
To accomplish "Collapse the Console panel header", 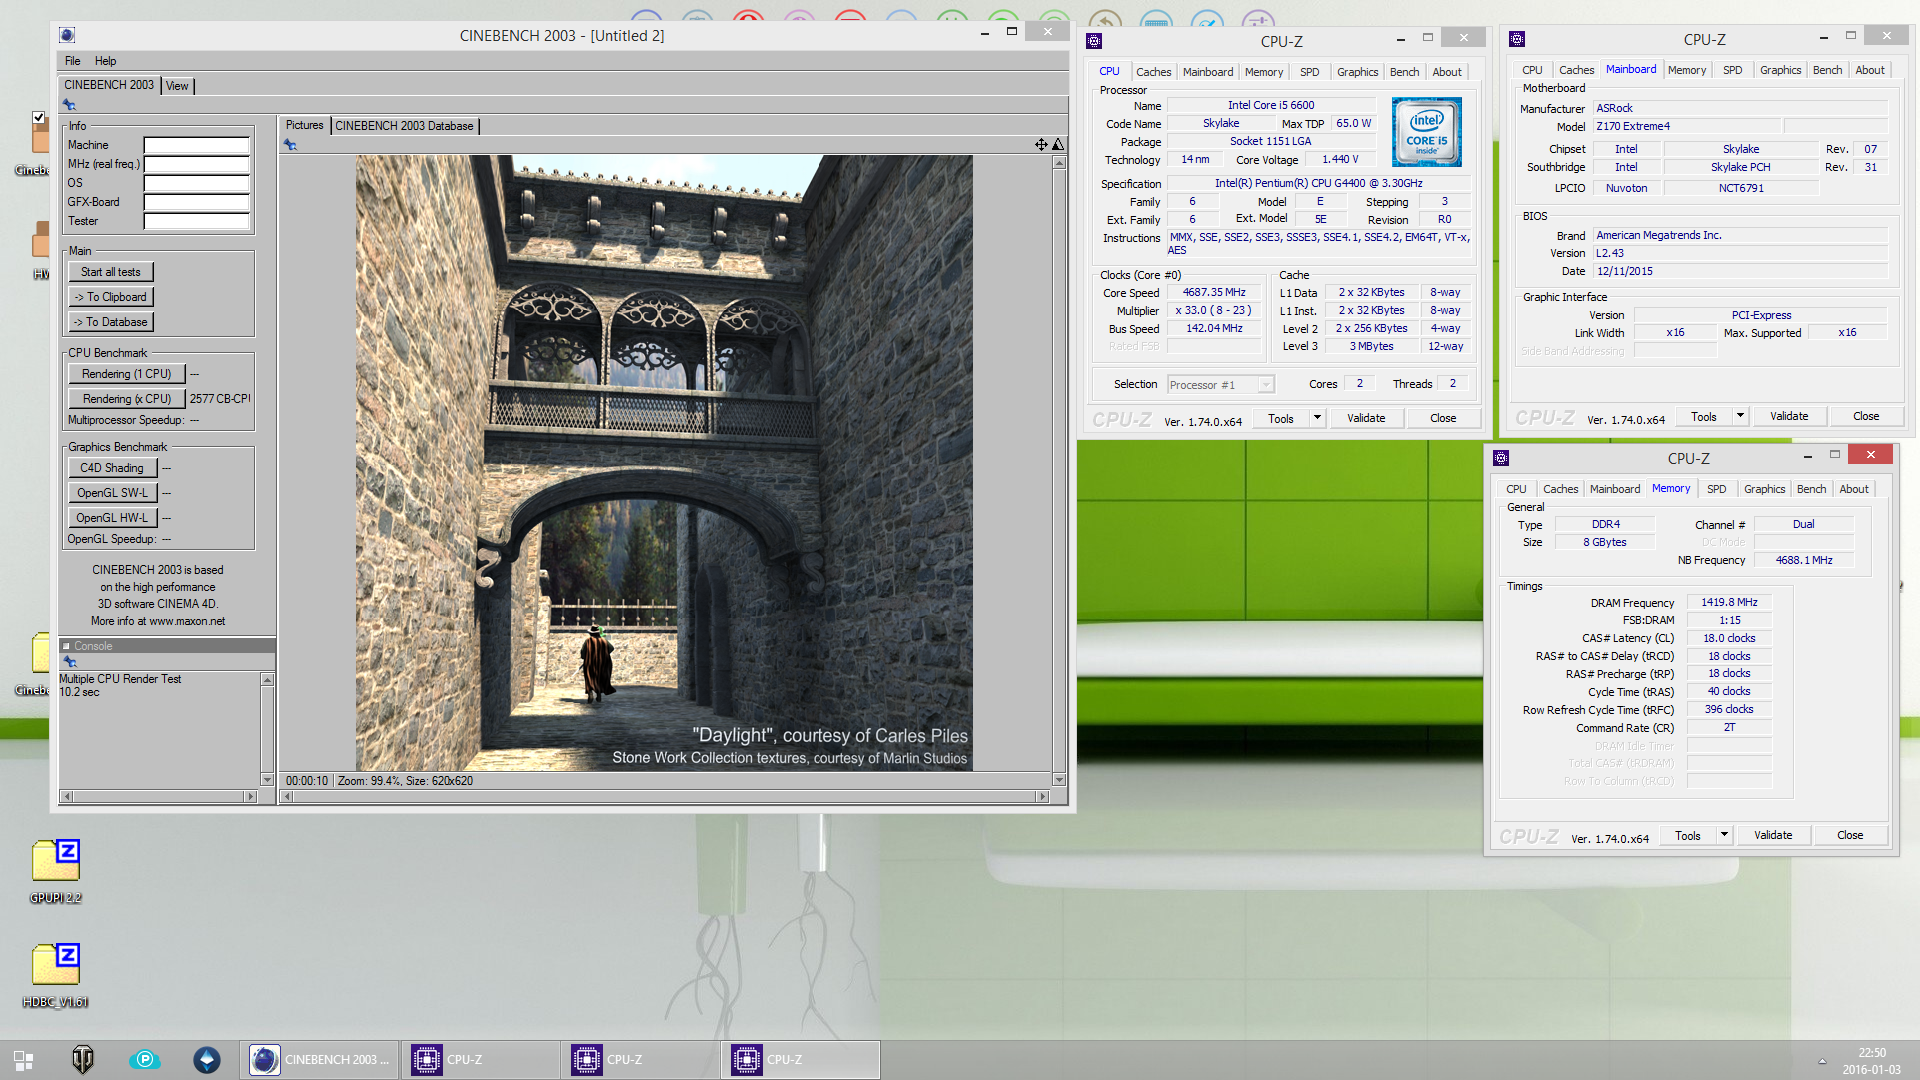I will 66,646.
